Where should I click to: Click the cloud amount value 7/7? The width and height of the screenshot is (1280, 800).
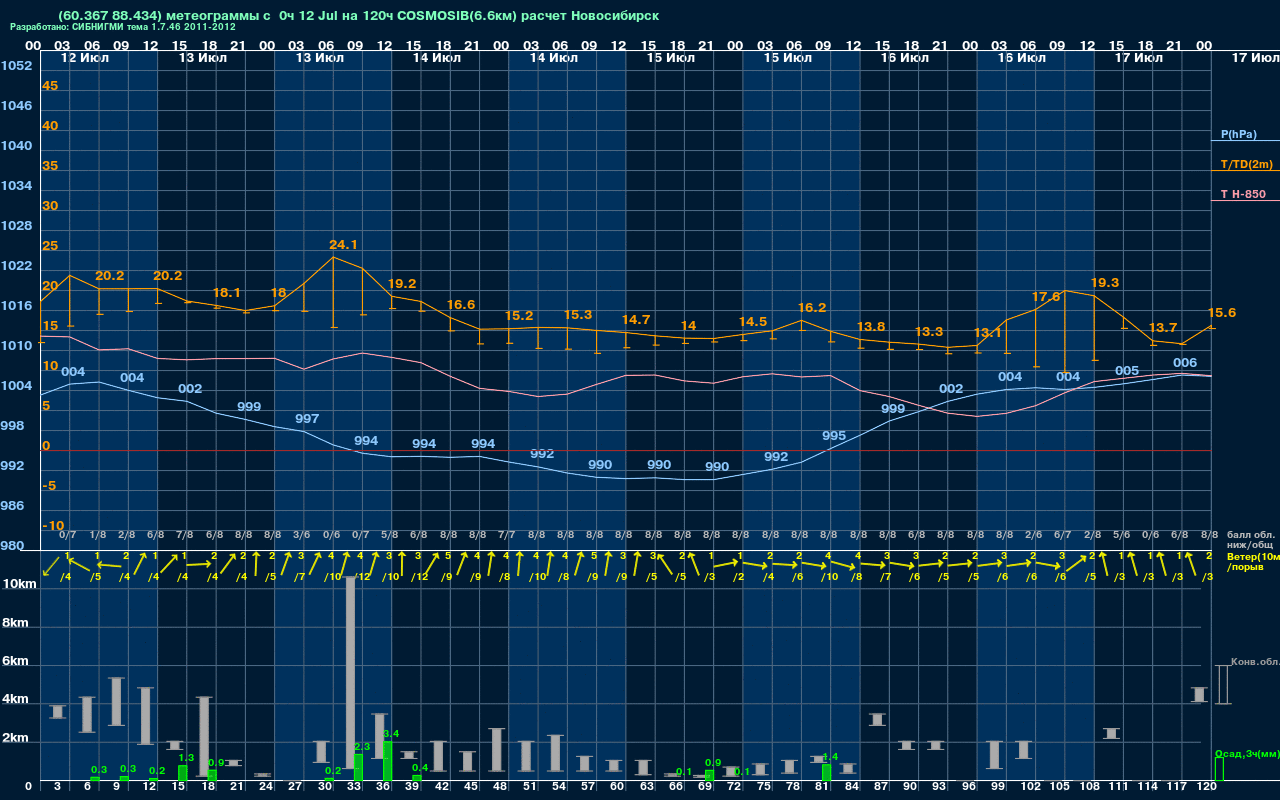pyautogui.click(x=507, y=535)
